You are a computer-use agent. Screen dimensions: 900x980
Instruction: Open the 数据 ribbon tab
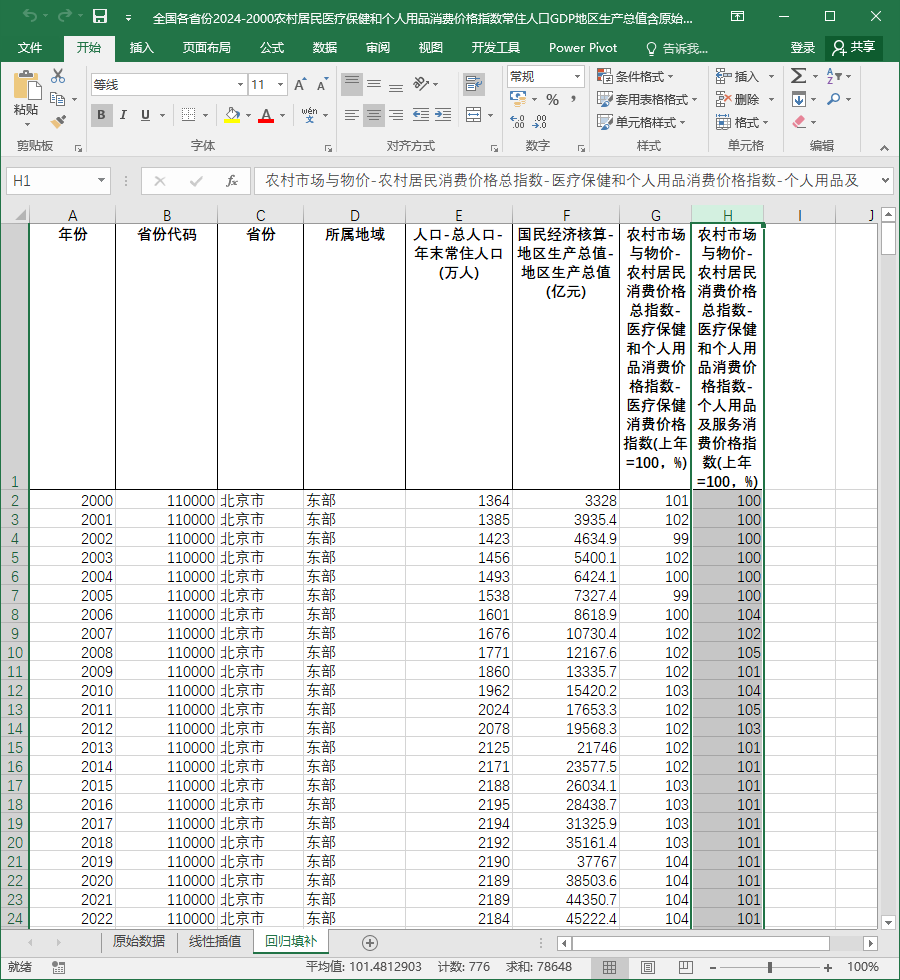pos(325,48)
